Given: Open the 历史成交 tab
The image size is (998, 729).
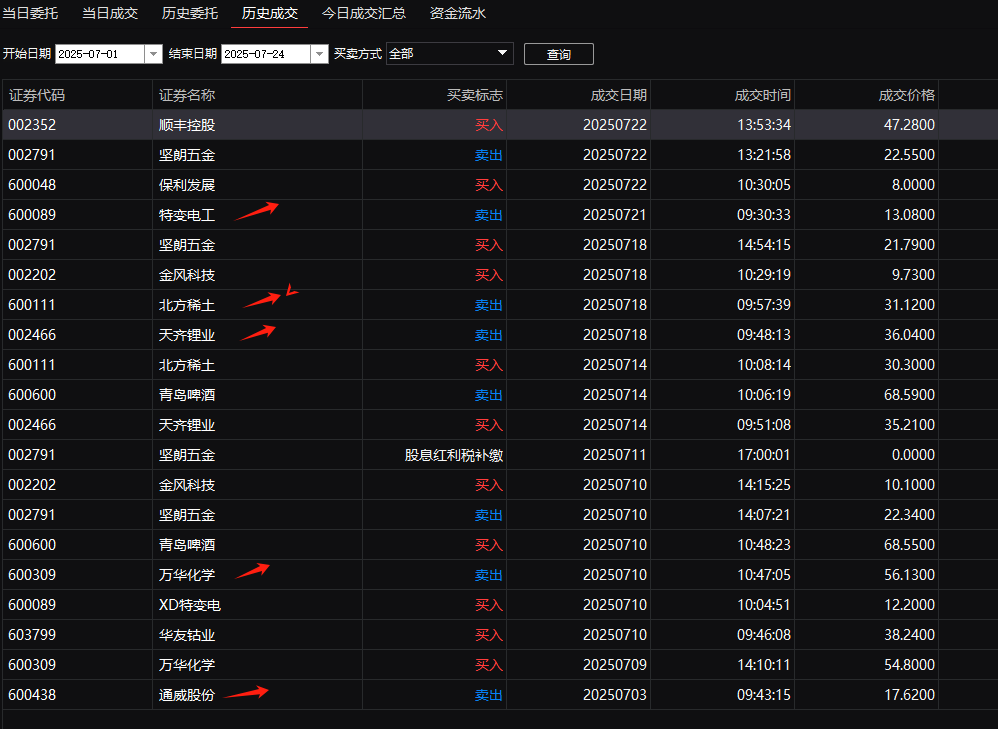Looking at the screenshot, I should 269,13.
